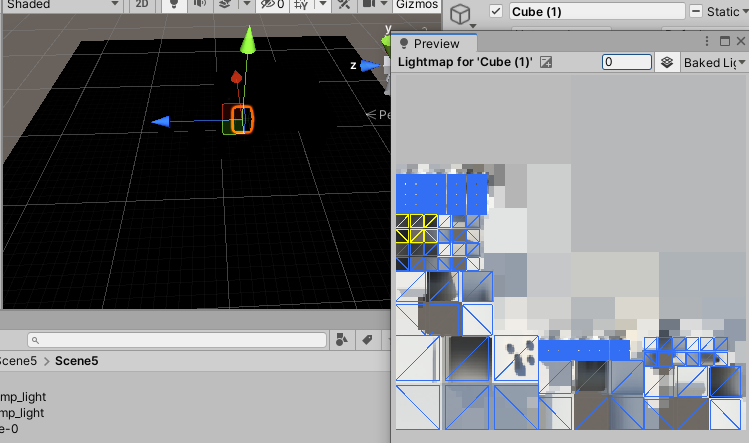The image size is (749, 443).
Task: Toggle 2D scene view mode
Action: pyautogui.click(x=142, y=5)
